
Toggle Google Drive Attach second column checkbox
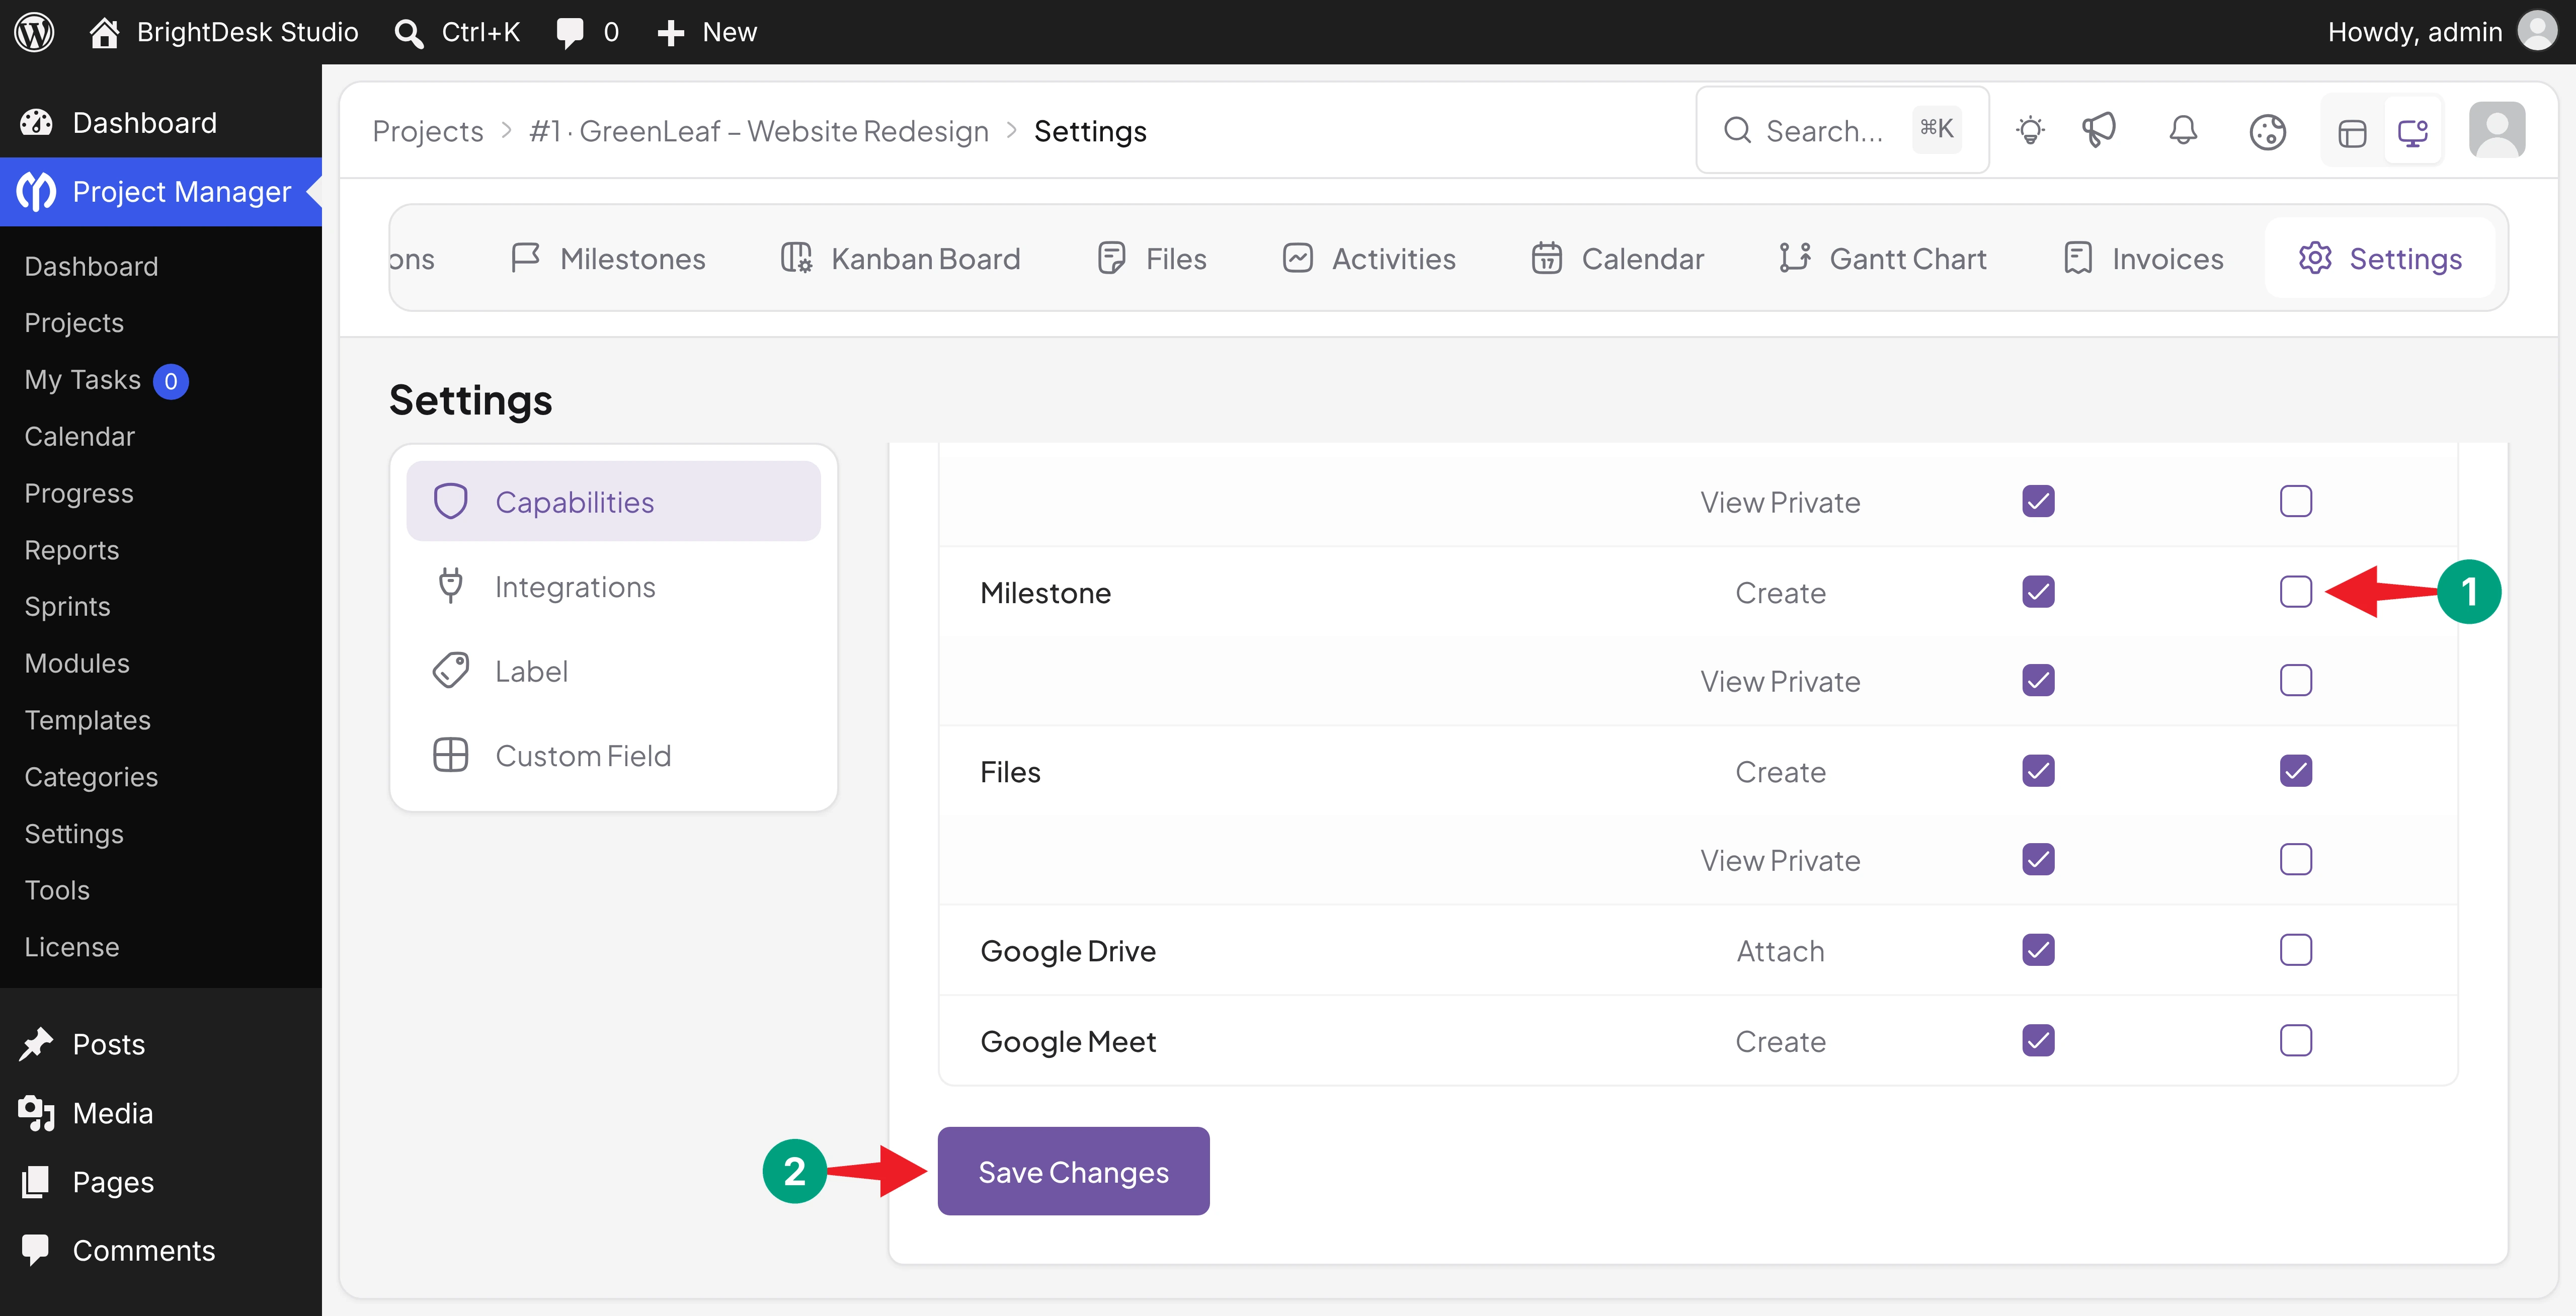2296,950
